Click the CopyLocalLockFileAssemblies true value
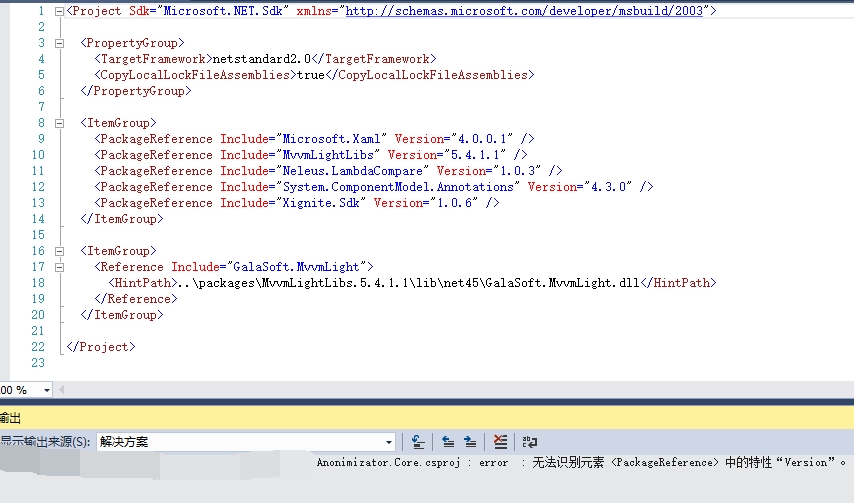Image resolution: width=854 pixels, height=503 pixels. coord(310,75)
